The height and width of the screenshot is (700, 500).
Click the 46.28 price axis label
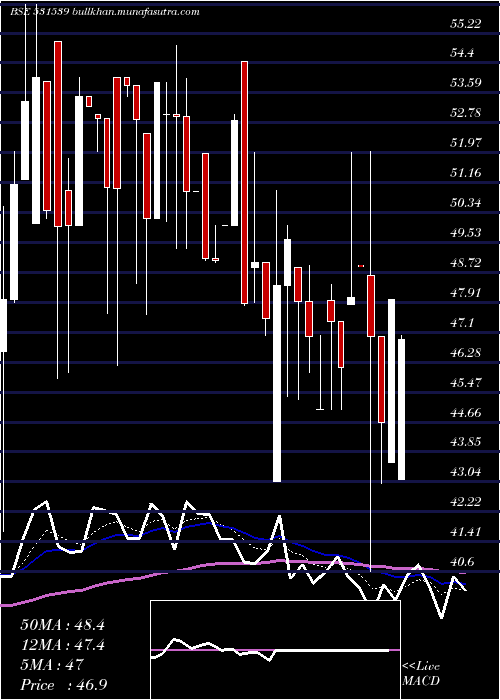tap(465, 353)
